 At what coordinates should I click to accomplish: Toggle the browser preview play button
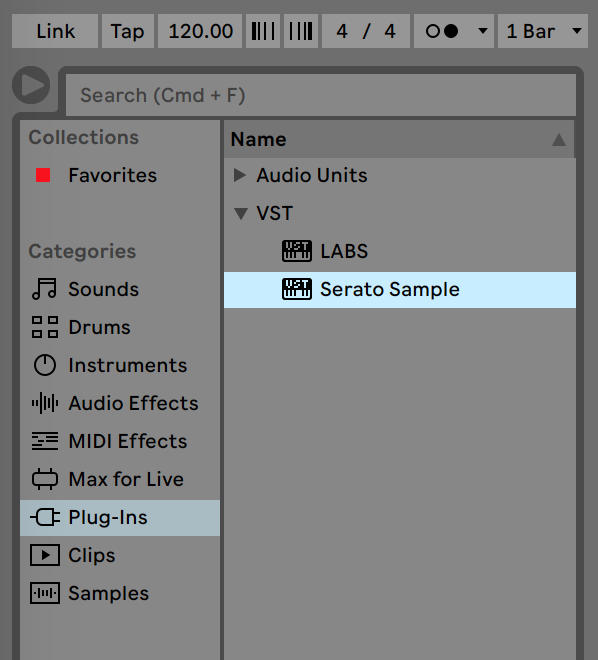[31, 85]
